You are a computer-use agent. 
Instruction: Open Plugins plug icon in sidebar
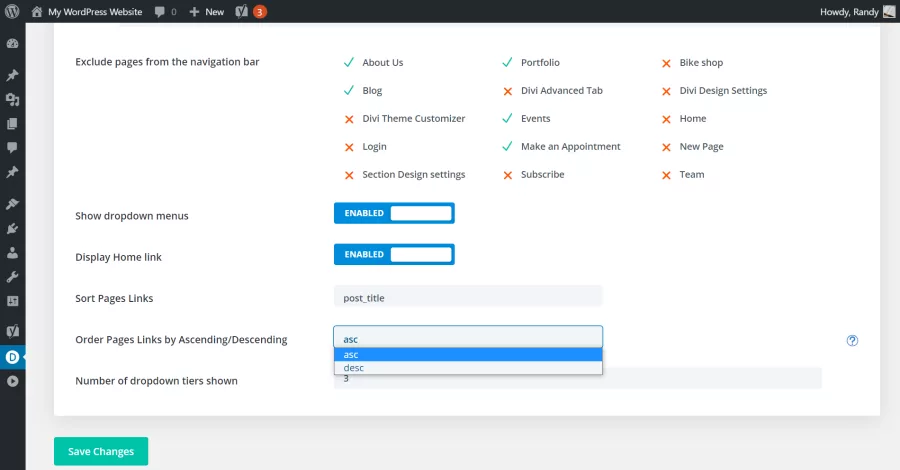12,228
